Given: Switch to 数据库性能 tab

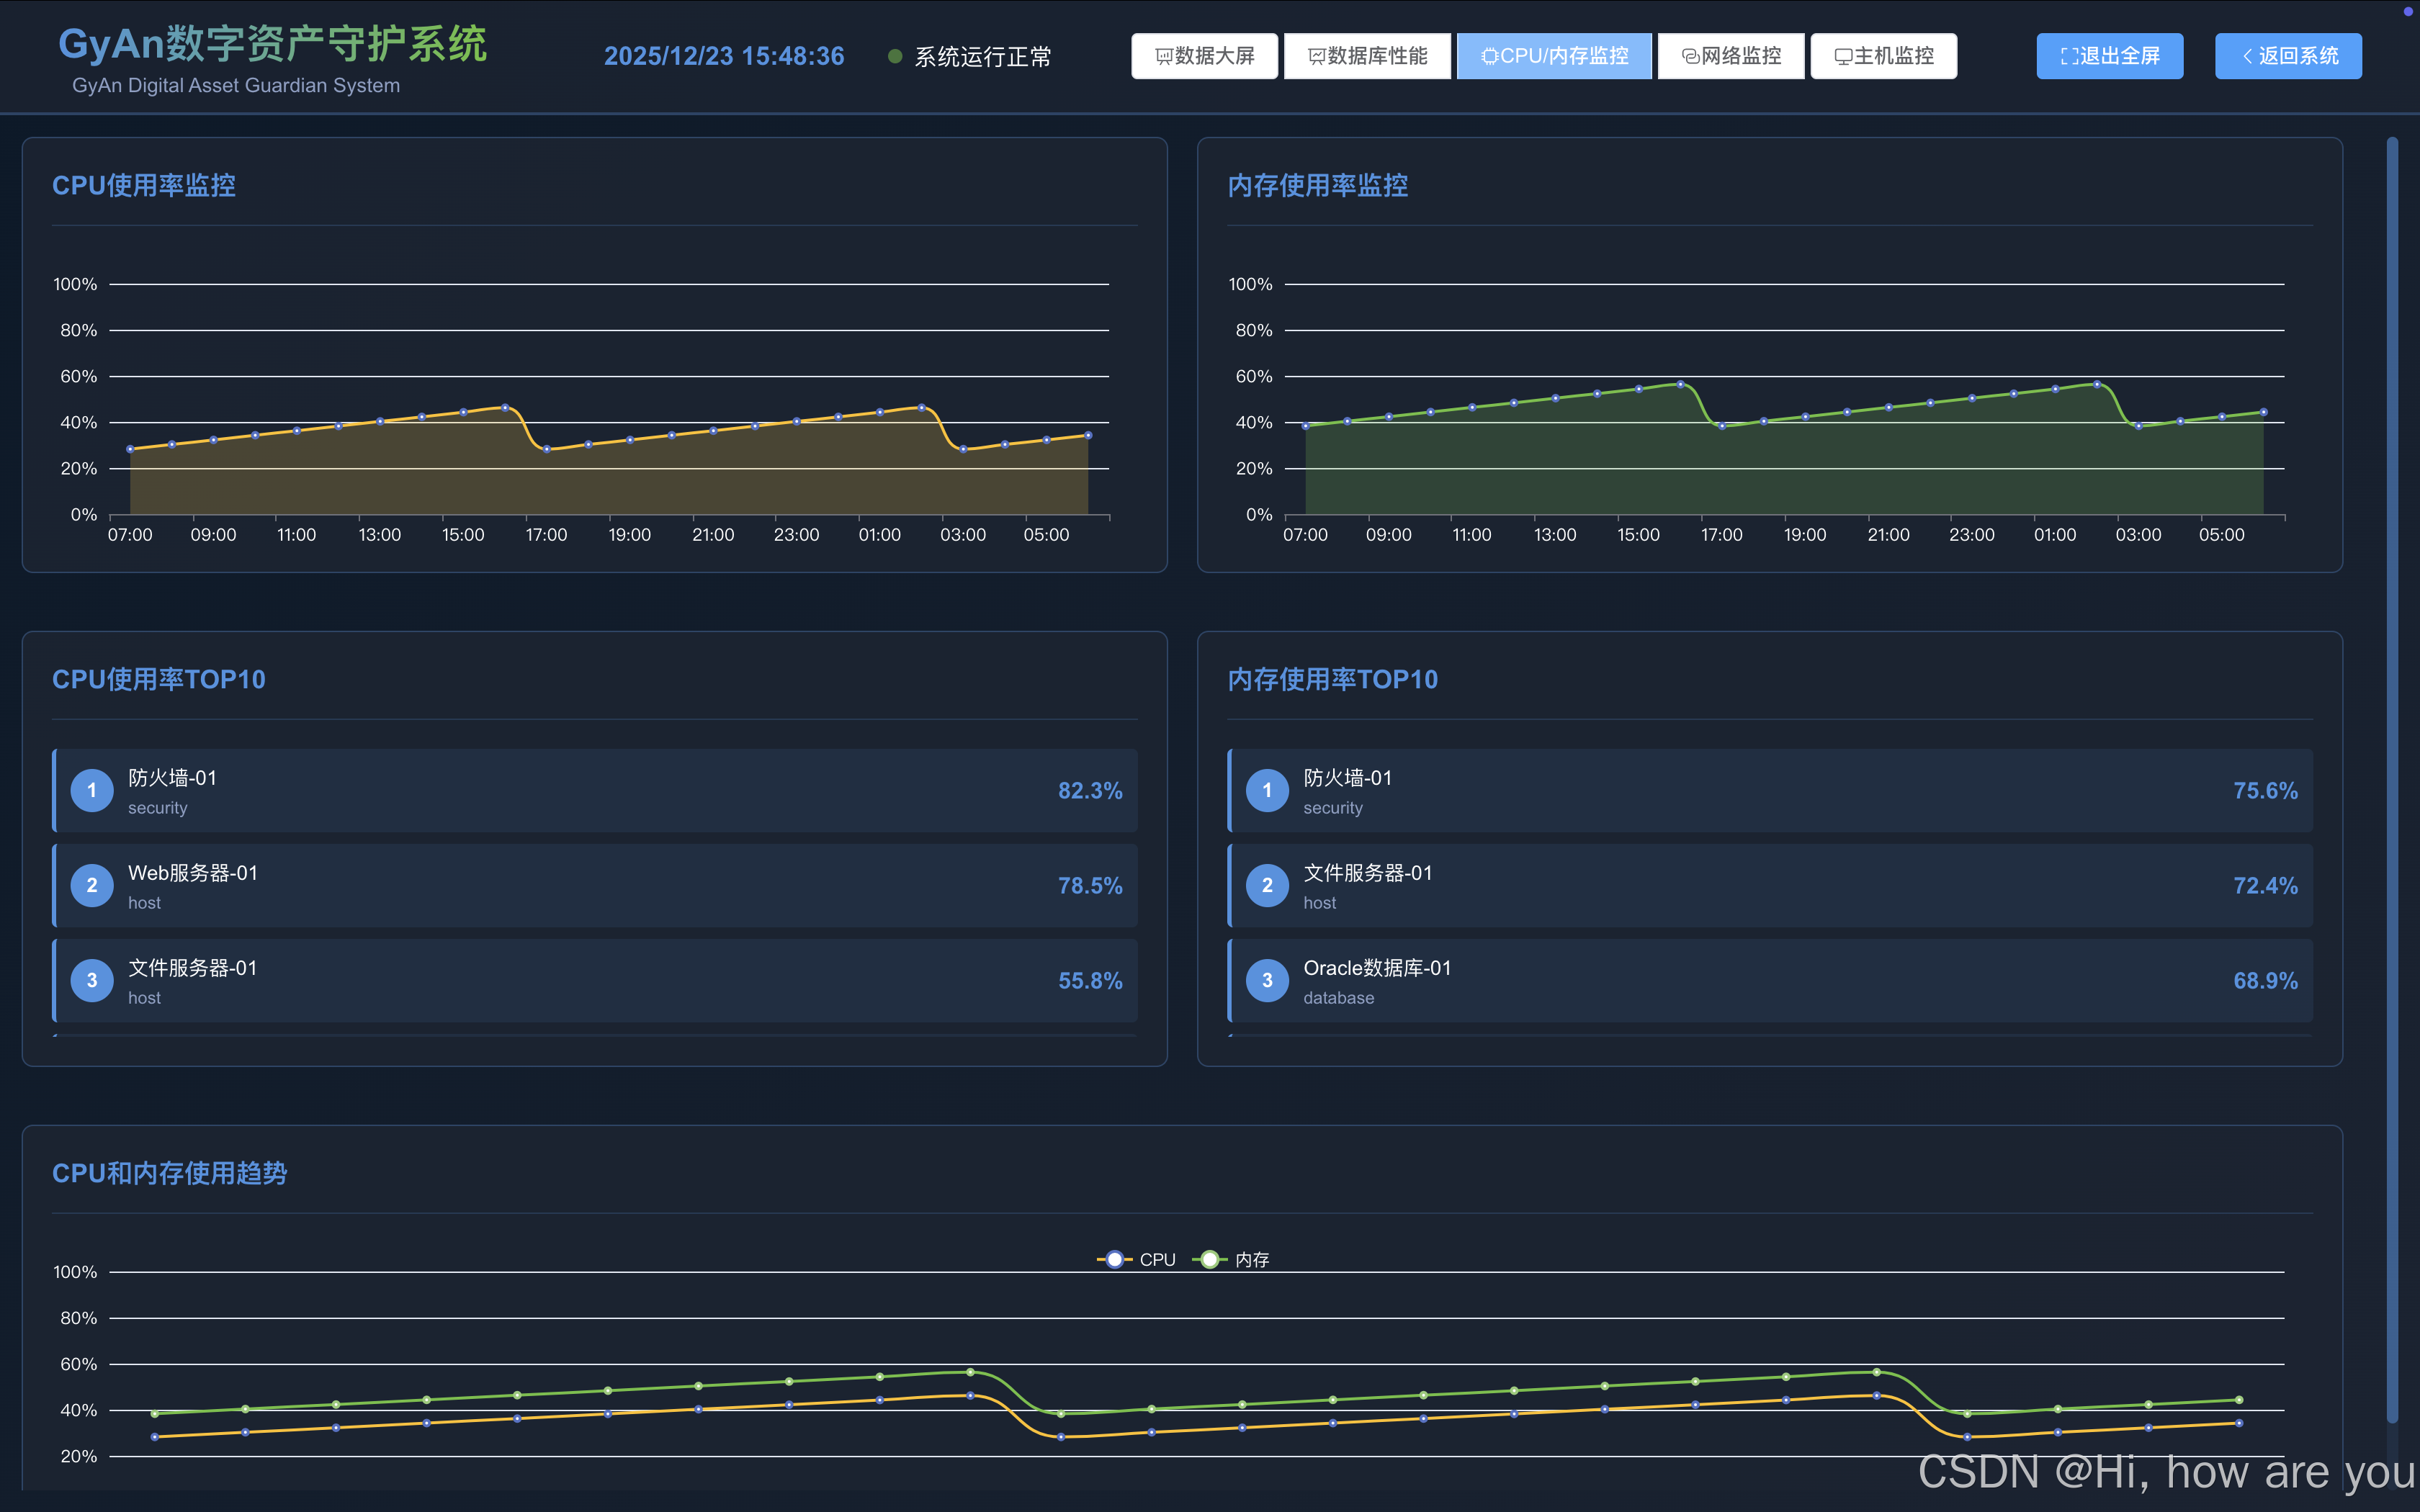Looking at the screenshot, I should pos(1366,56).
